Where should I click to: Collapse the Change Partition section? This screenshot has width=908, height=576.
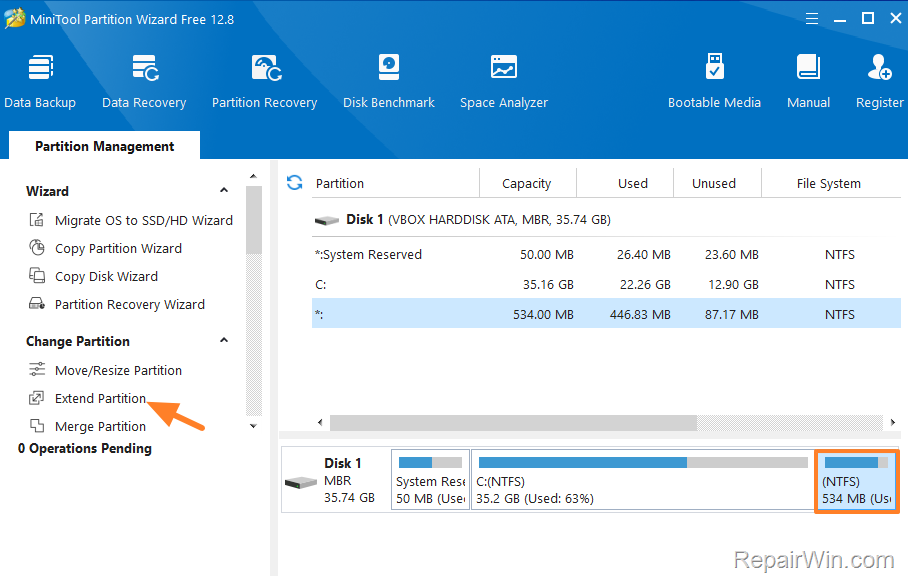click(x=224, y=341)
